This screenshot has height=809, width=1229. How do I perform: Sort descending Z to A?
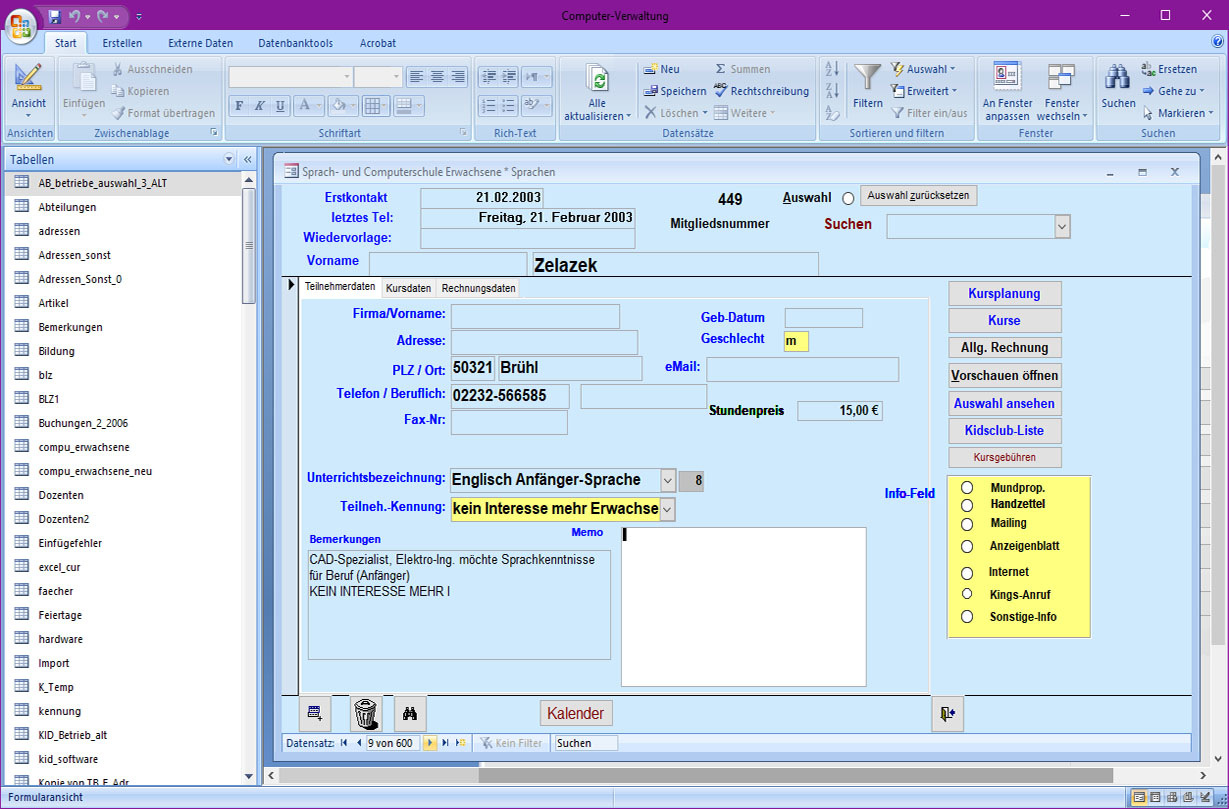[832, 91]
